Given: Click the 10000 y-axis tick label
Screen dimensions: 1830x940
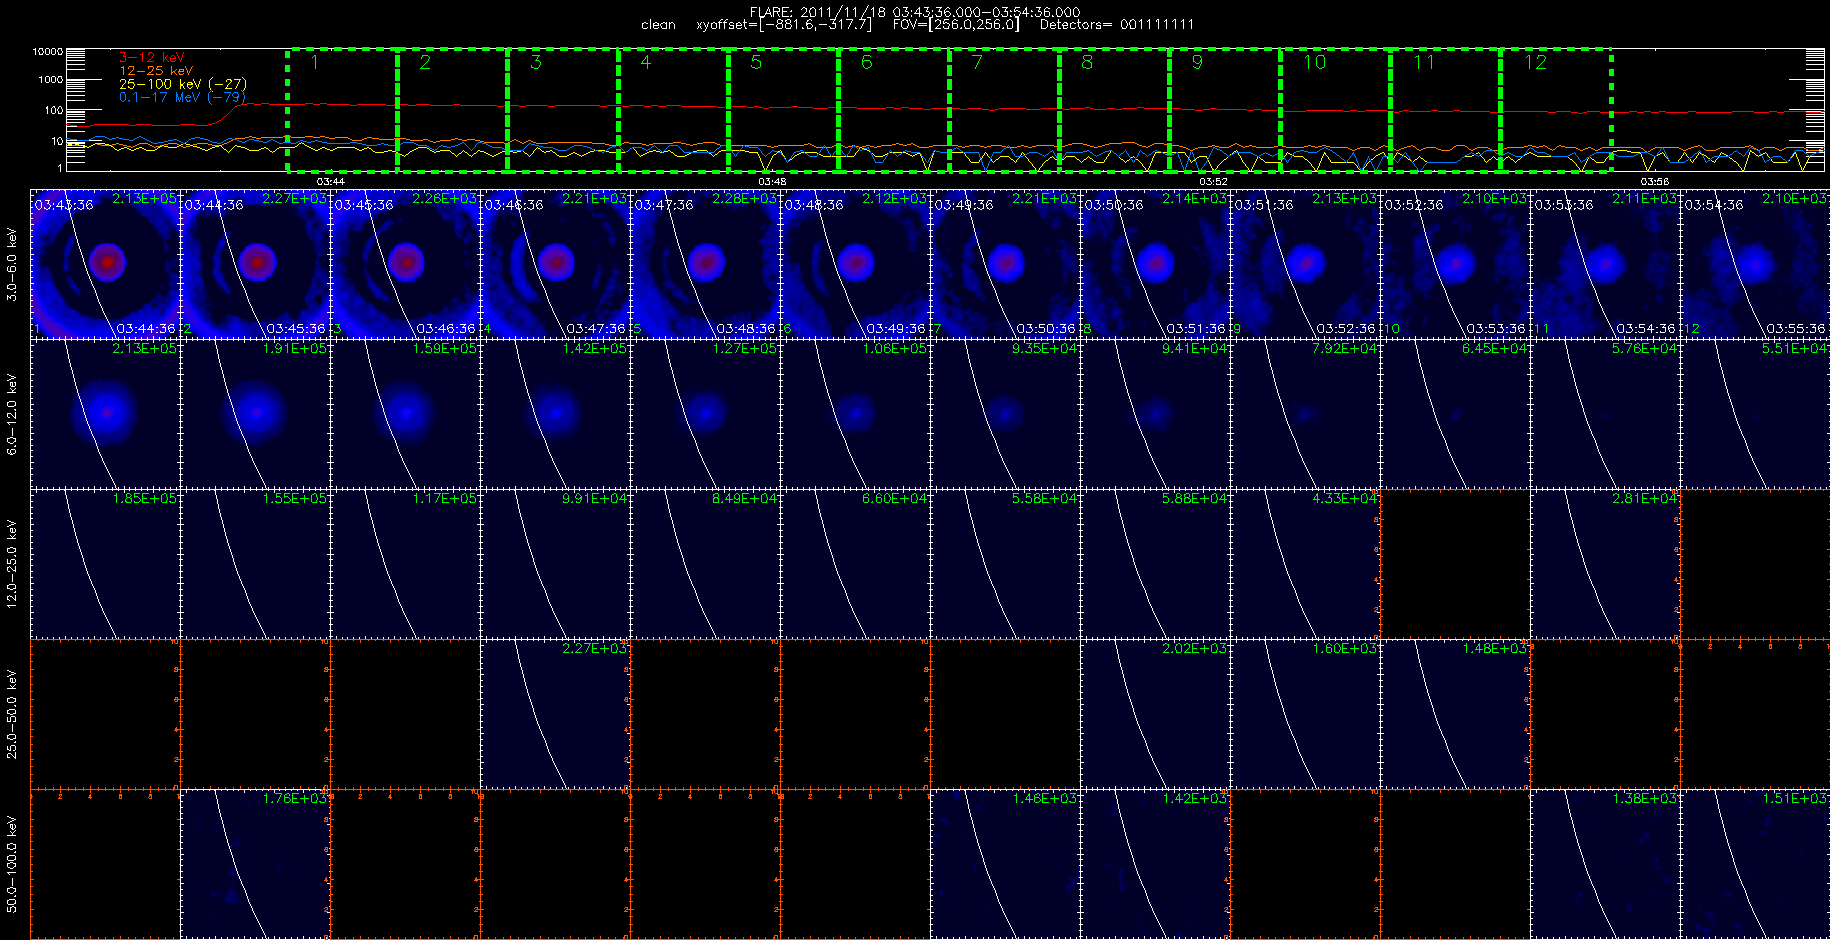Looking at the screenshot, I should (x=47, y=51).
